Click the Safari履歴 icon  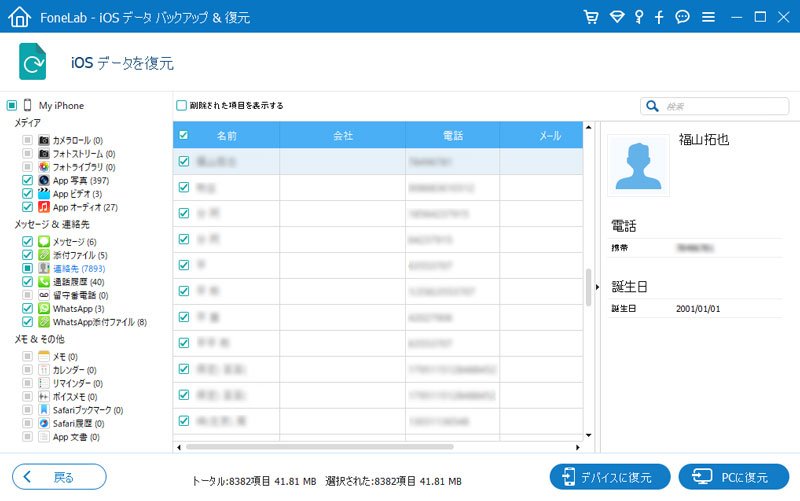44,423
